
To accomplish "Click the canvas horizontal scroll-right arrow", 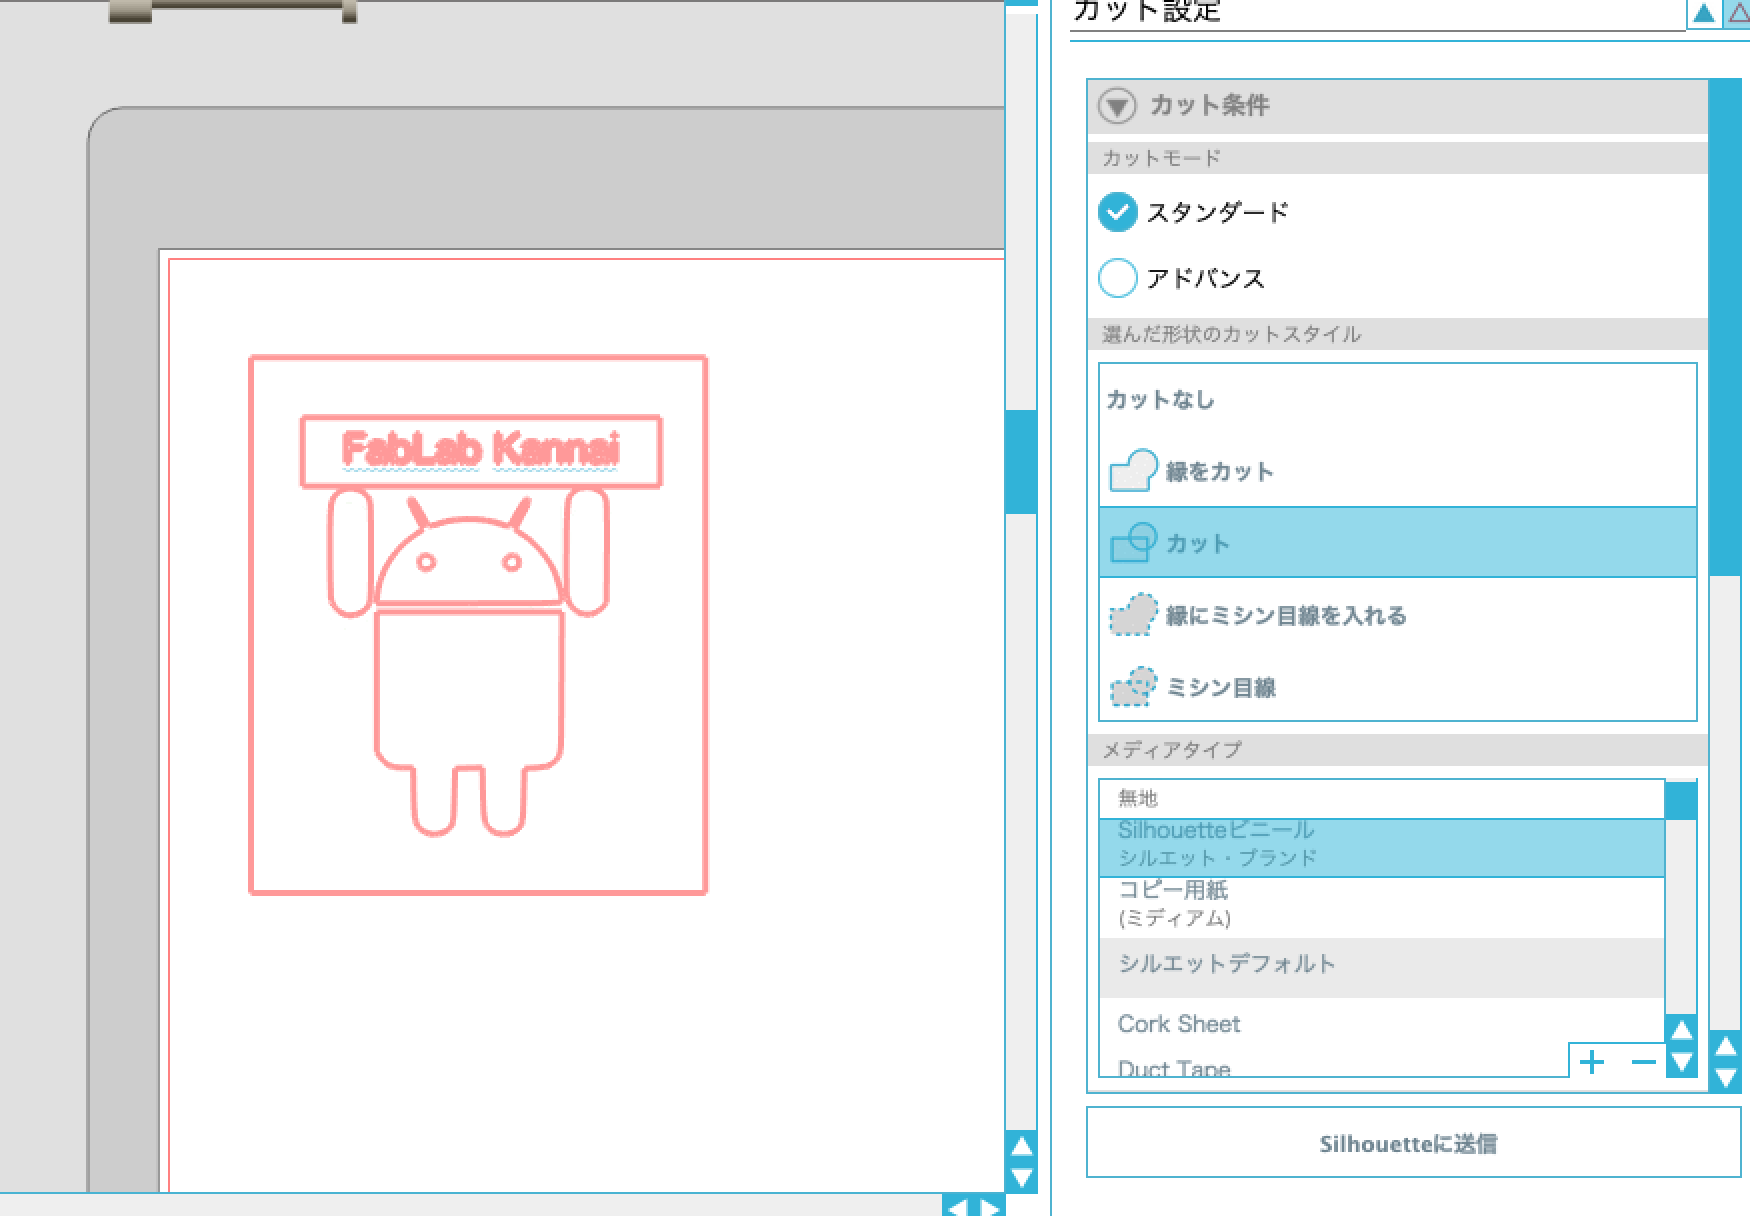I will 988,1206.
